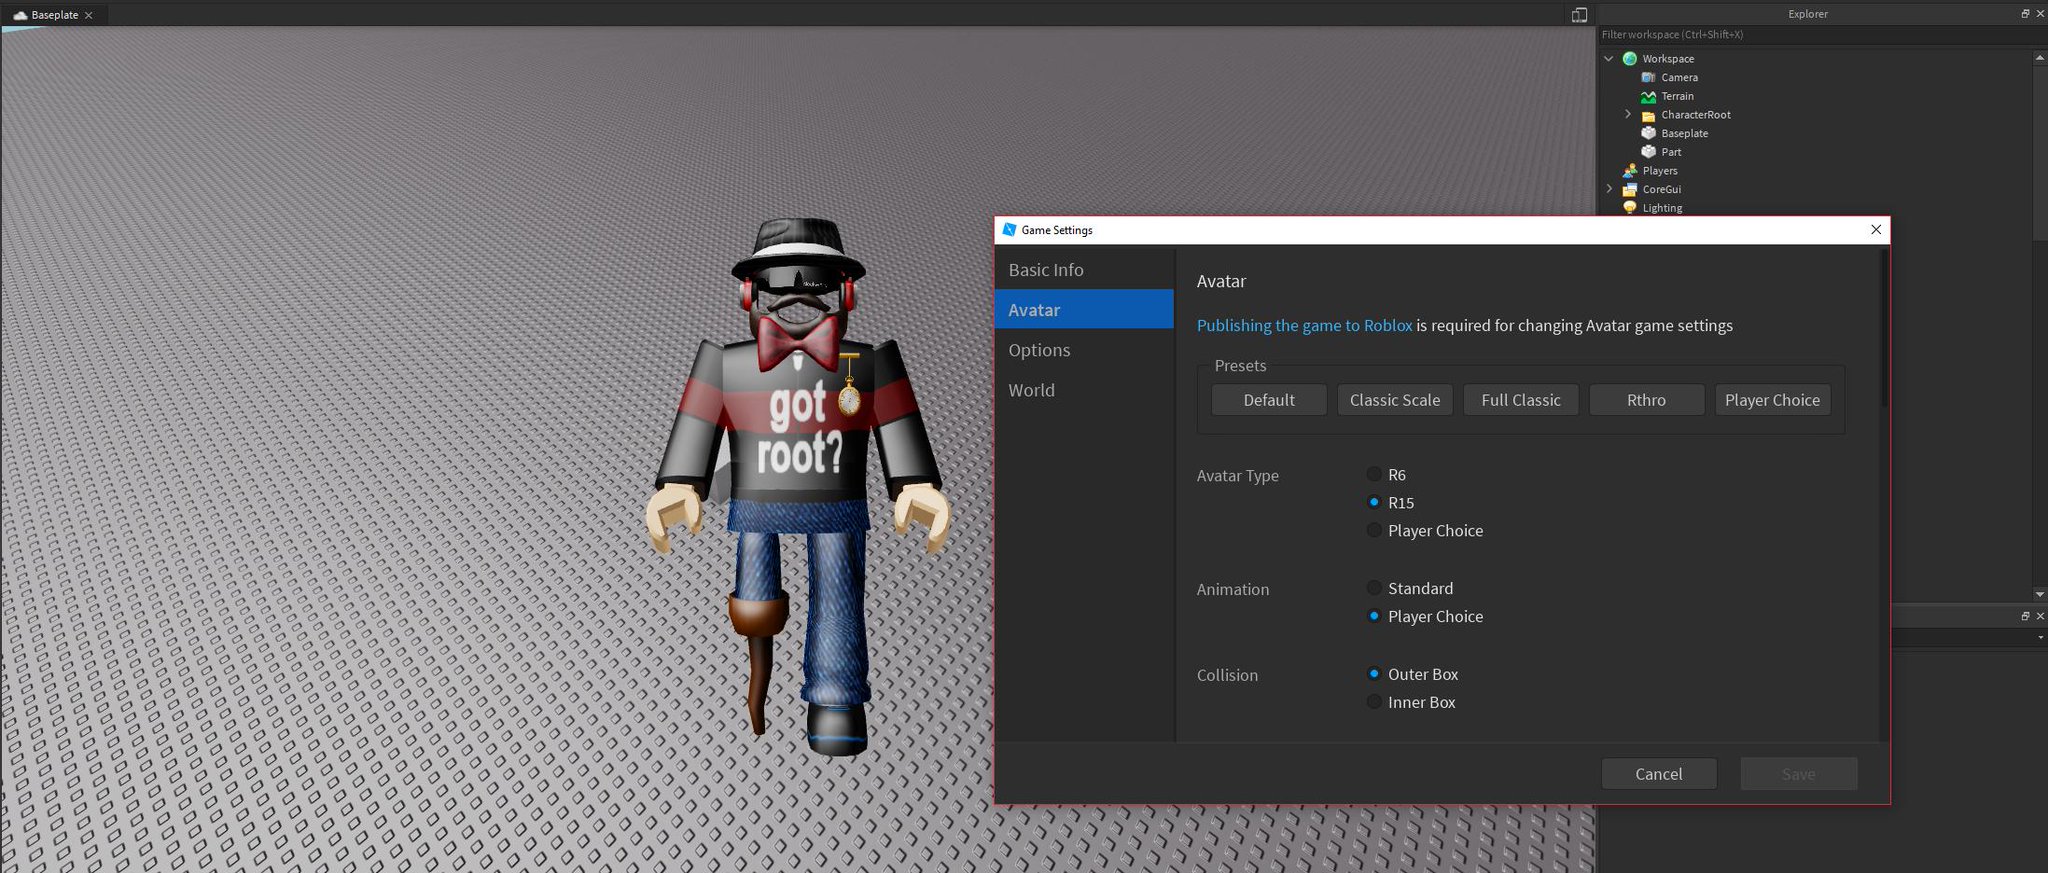
Task: Undock the Explorer panel
Action: pos(2025,14)
